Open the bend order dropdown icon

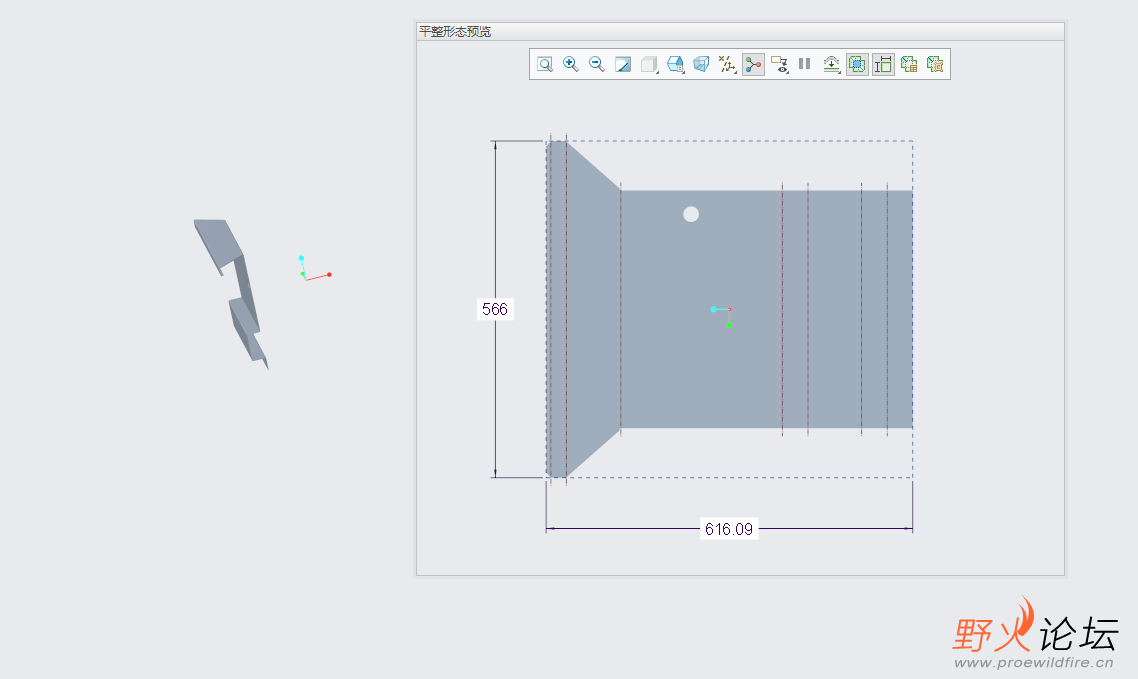(x=832, y=64)
